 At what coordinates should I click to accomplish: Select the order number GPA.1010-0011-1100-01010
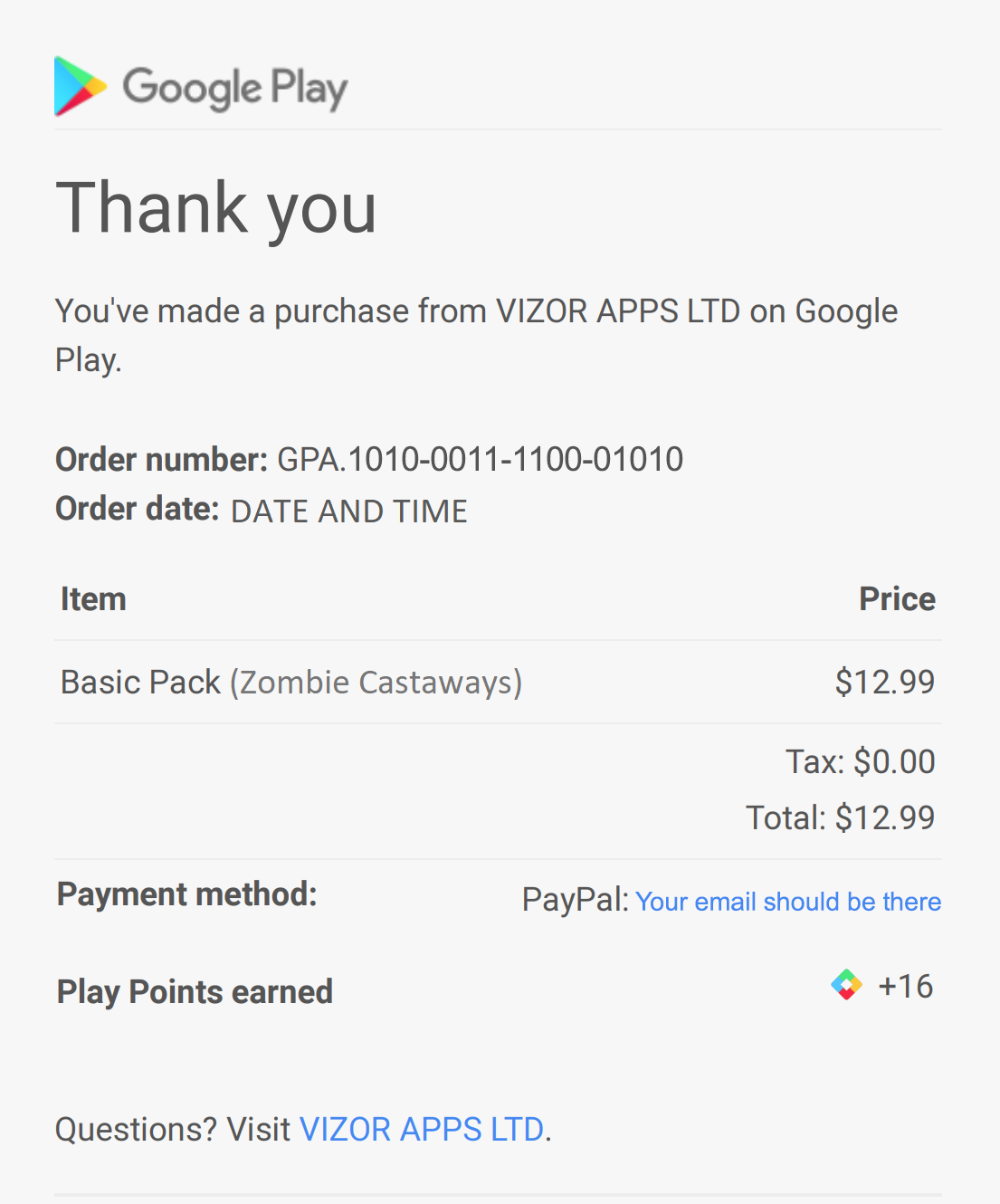pos(480,460)
